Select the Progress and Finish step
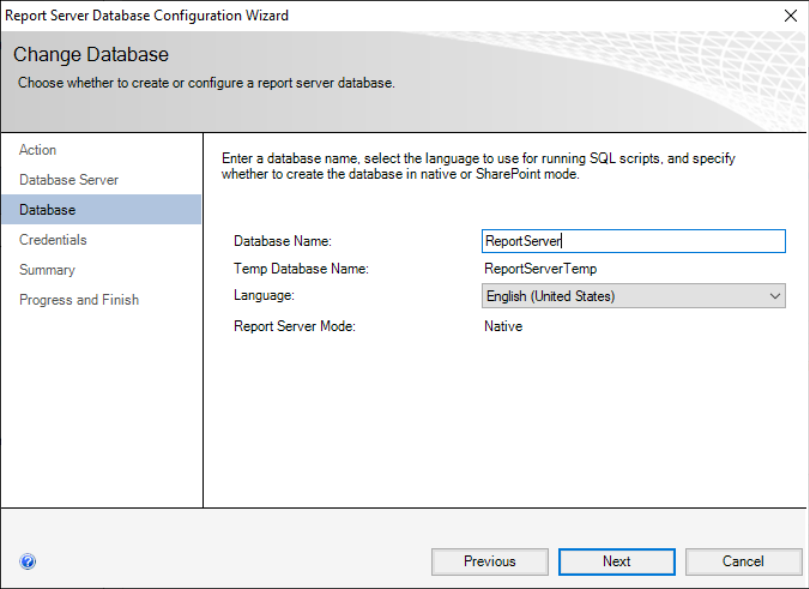809x589 pixels. tap(79, 300)
